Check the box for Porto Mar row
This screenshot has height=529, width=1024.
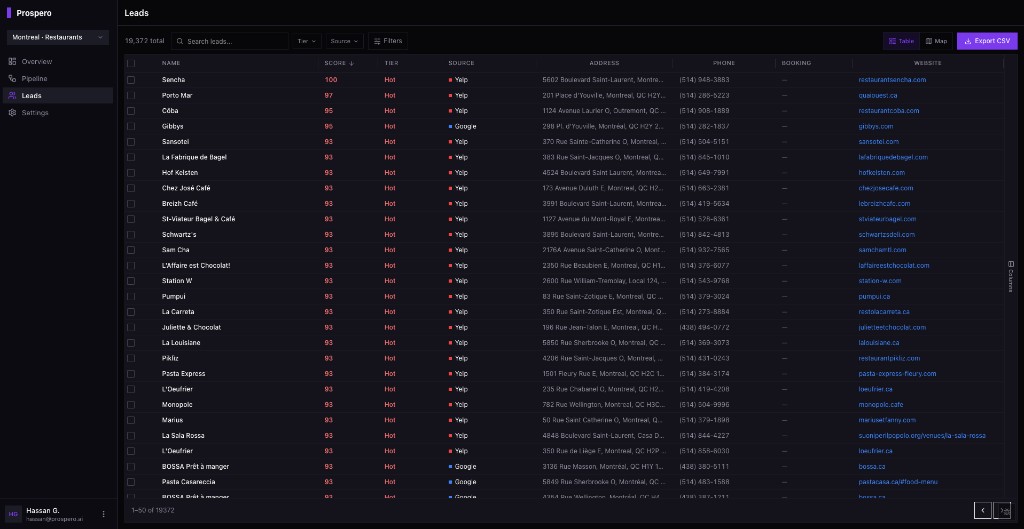click(131, 95)
